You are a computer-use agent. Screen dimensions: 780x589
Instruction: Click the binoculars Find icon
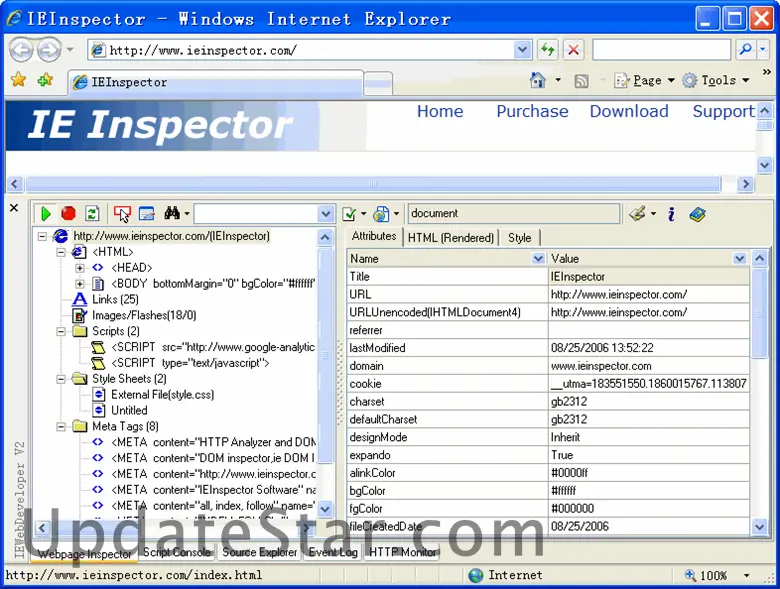pyautogui.click(x=172, y=213)
